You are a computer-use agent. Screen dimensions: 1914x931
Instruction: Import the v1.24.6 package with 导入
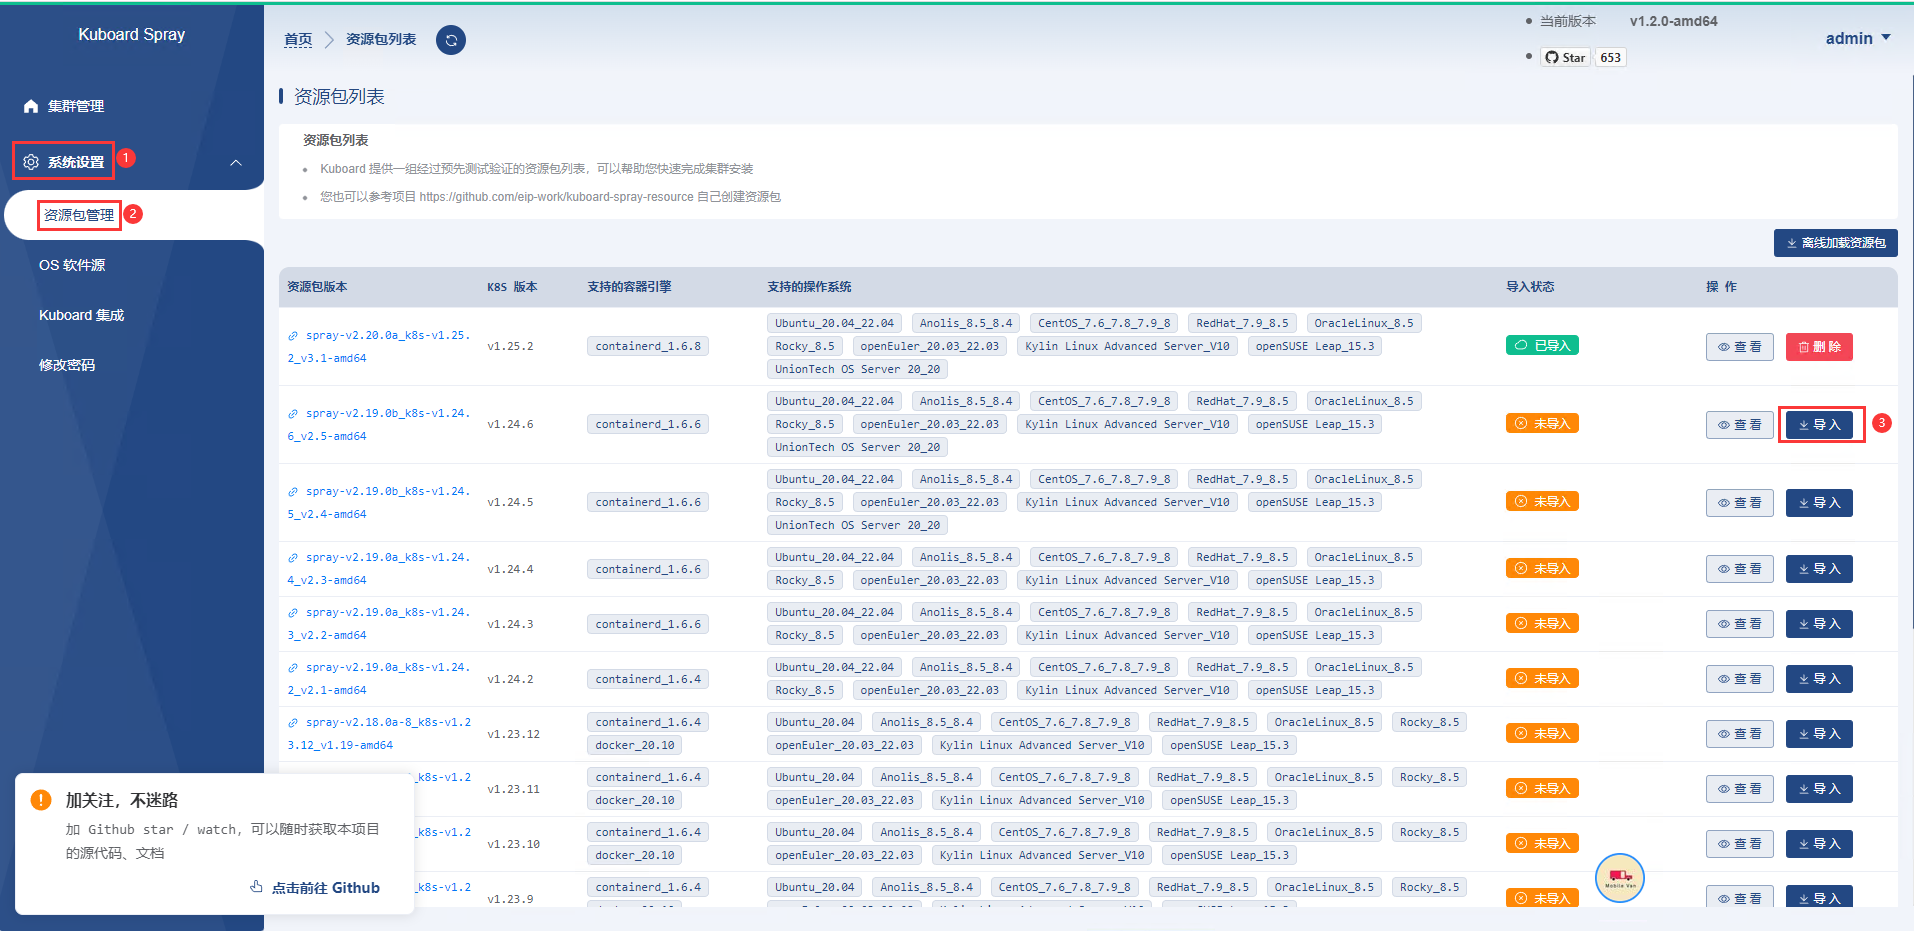(x=1819, y=425)
